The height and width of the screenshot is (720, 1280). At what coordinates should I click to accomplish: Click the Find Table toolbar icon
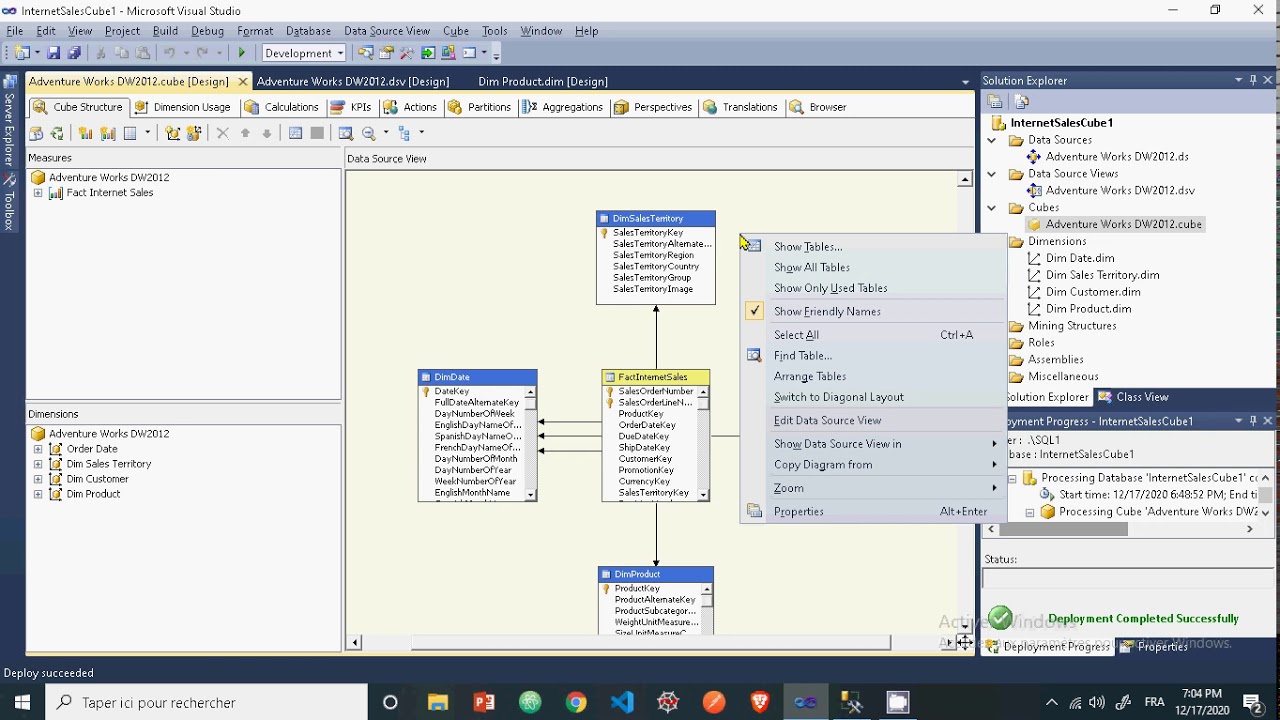[346, 133]
